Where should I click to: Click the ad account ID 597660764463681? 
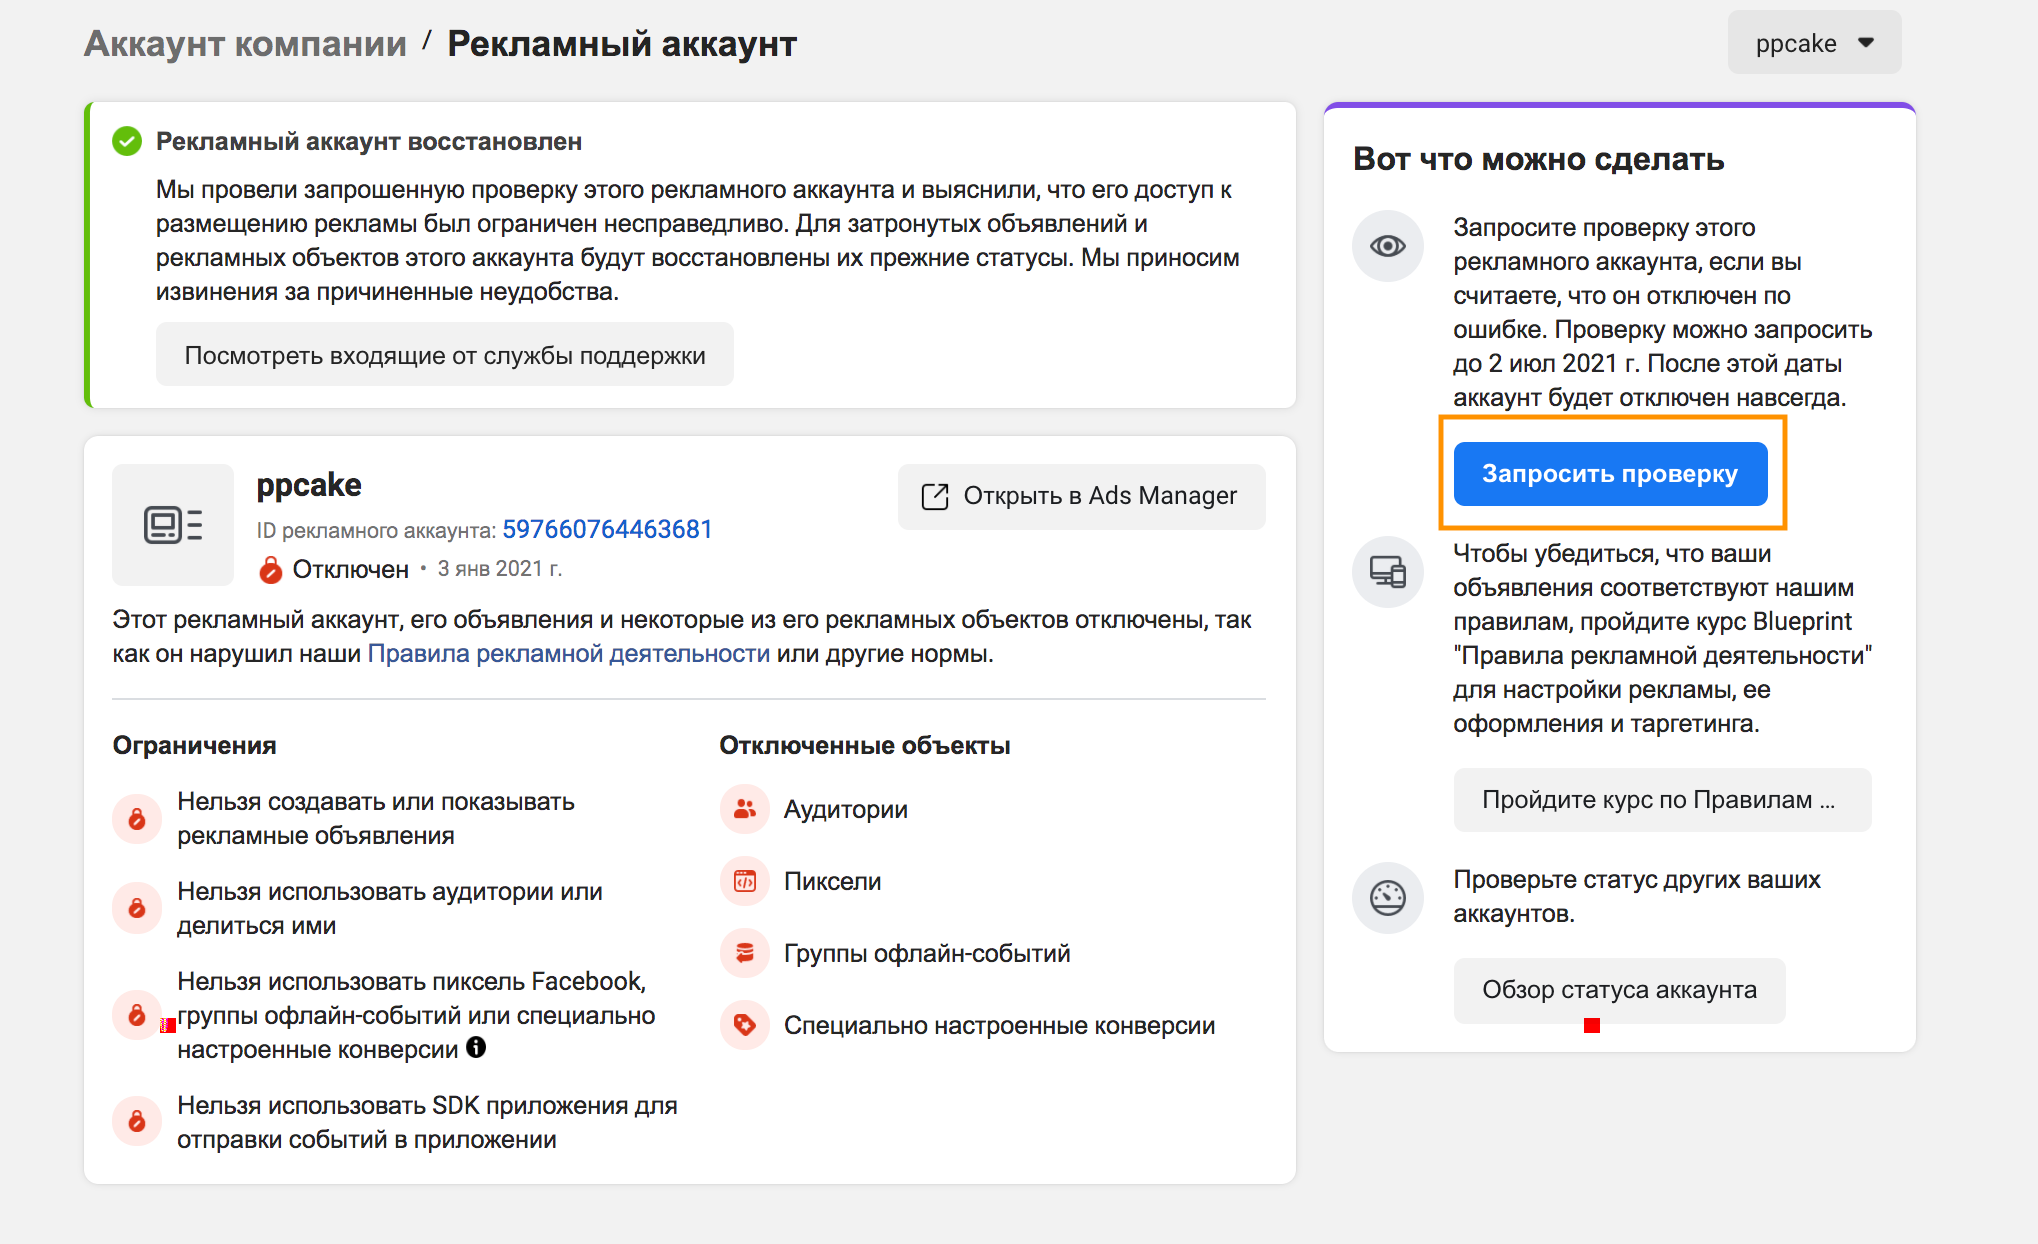[607, 529]
